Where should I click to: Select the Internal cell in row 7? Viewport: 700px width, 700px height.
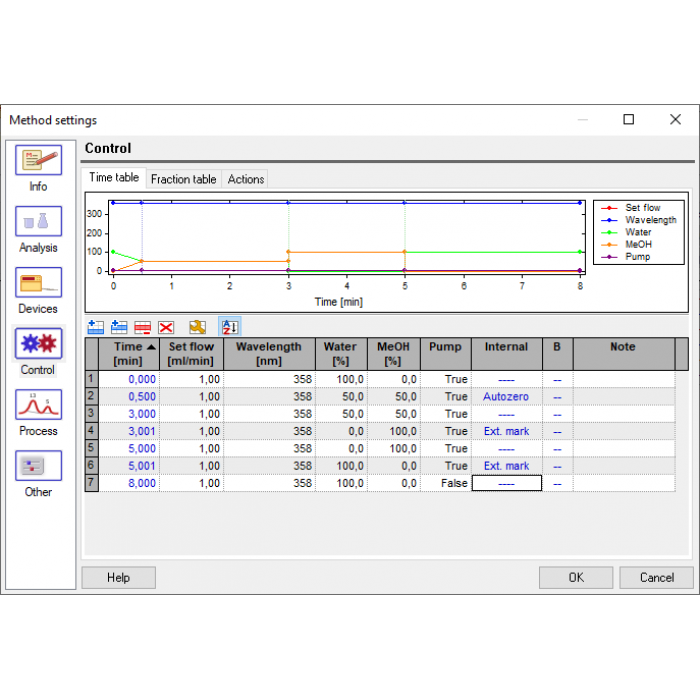pyautogui.click(x=506, y=483)
